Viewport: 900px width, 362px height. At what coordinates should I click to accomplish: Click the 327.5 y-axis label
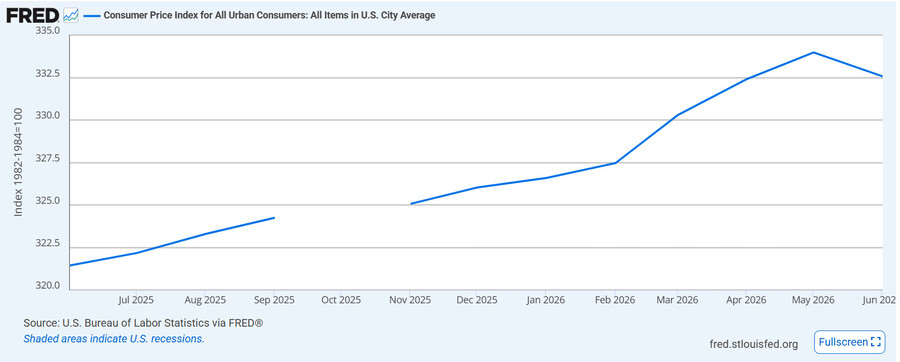click(48, 159)
